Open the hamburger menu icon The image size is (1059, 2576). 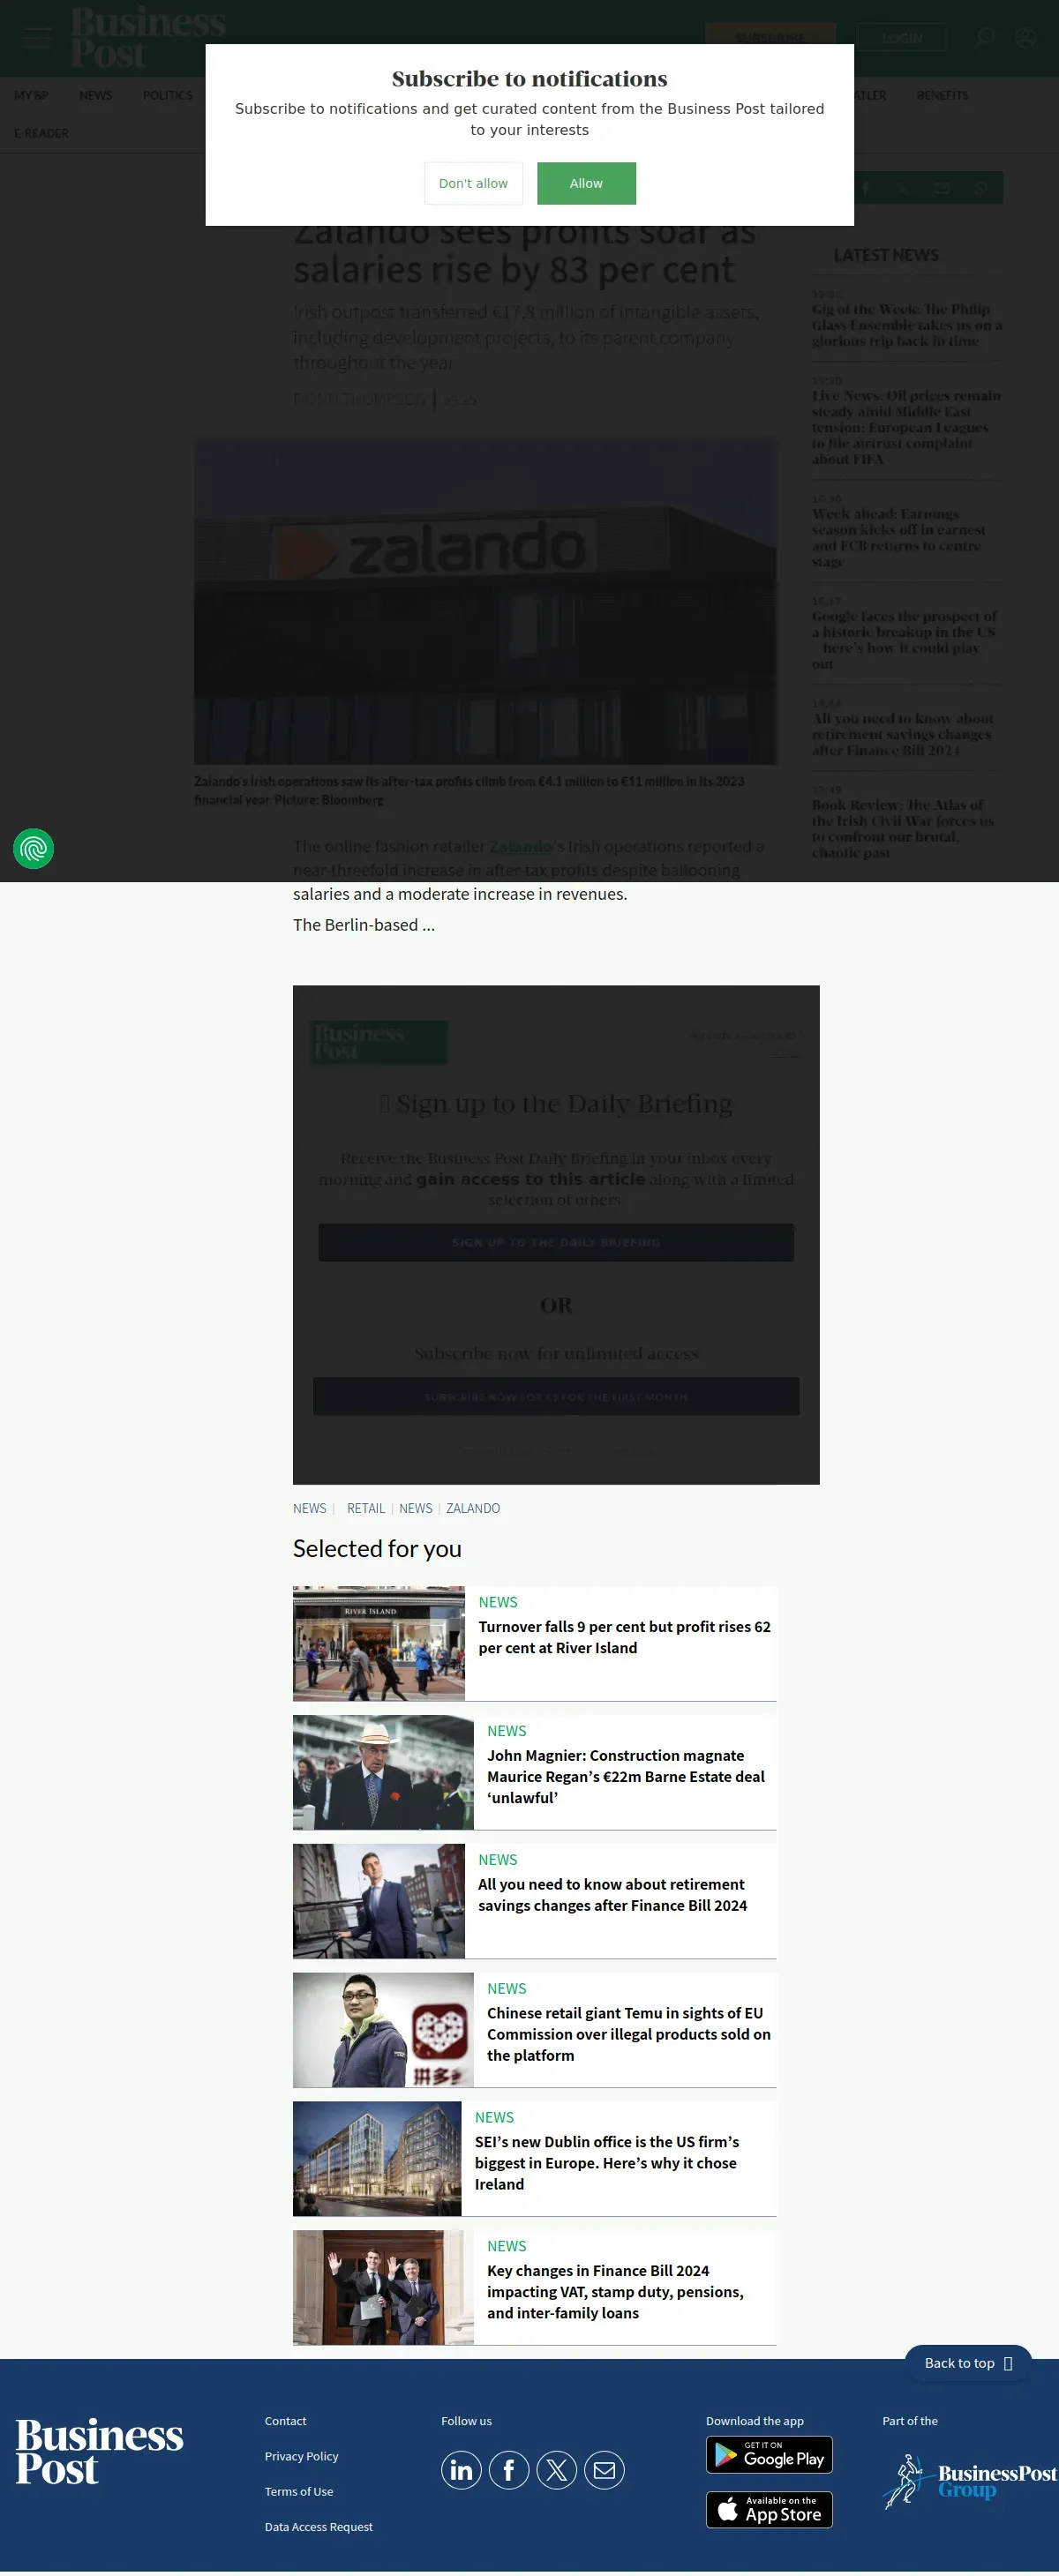(x=35, y=38)
